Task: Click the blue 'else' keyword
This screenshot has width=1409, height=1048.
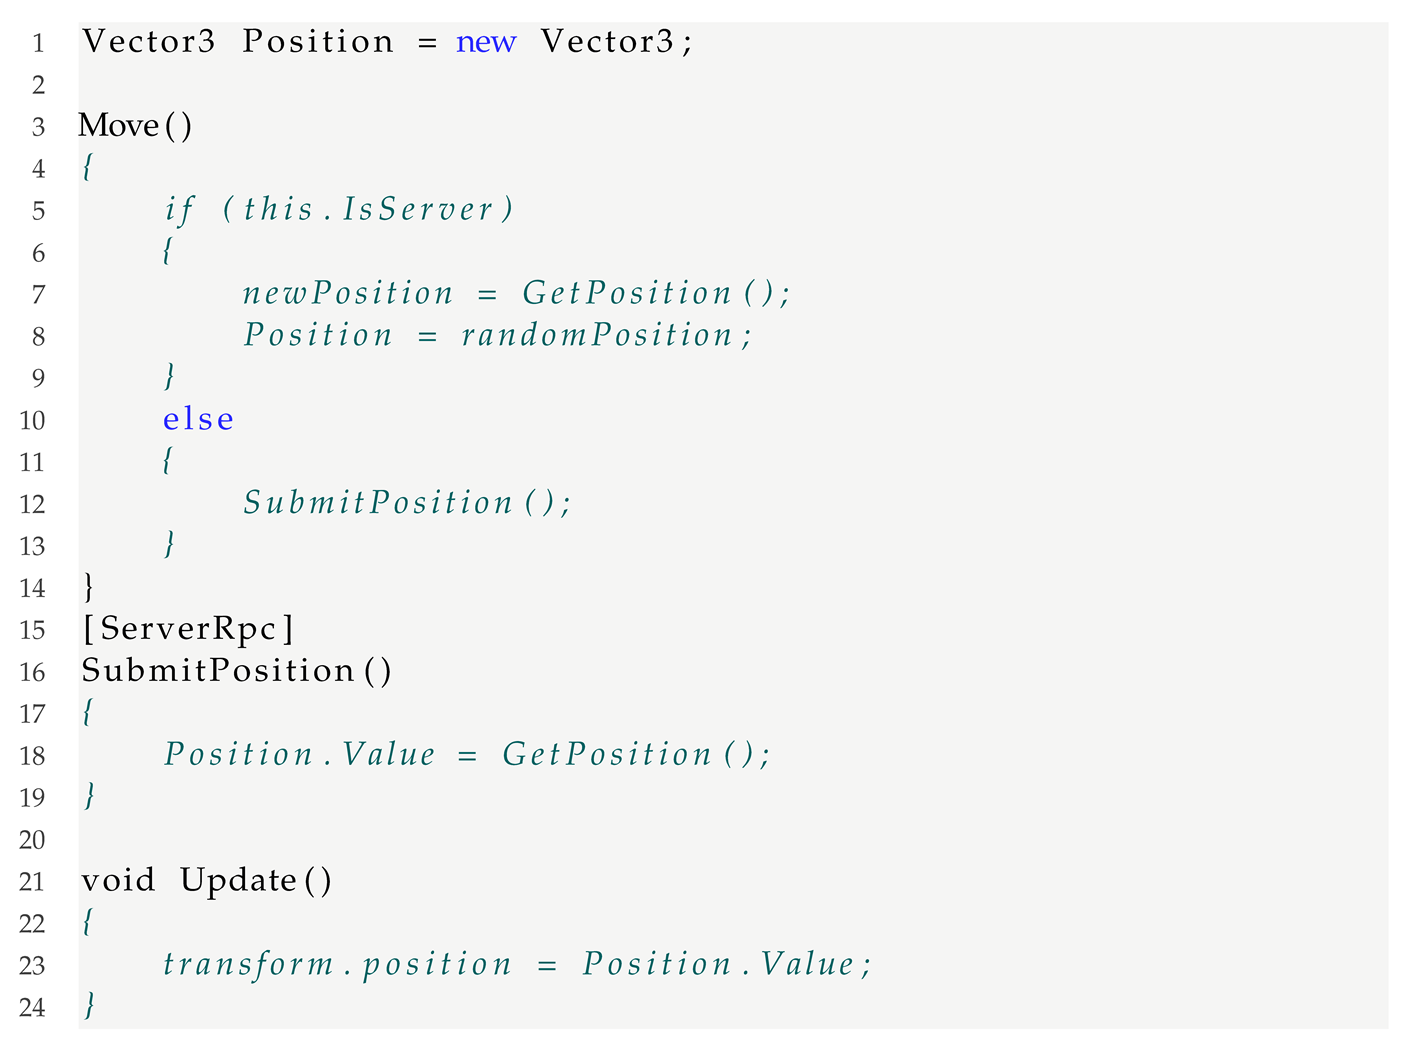Action: coord(199,420)
